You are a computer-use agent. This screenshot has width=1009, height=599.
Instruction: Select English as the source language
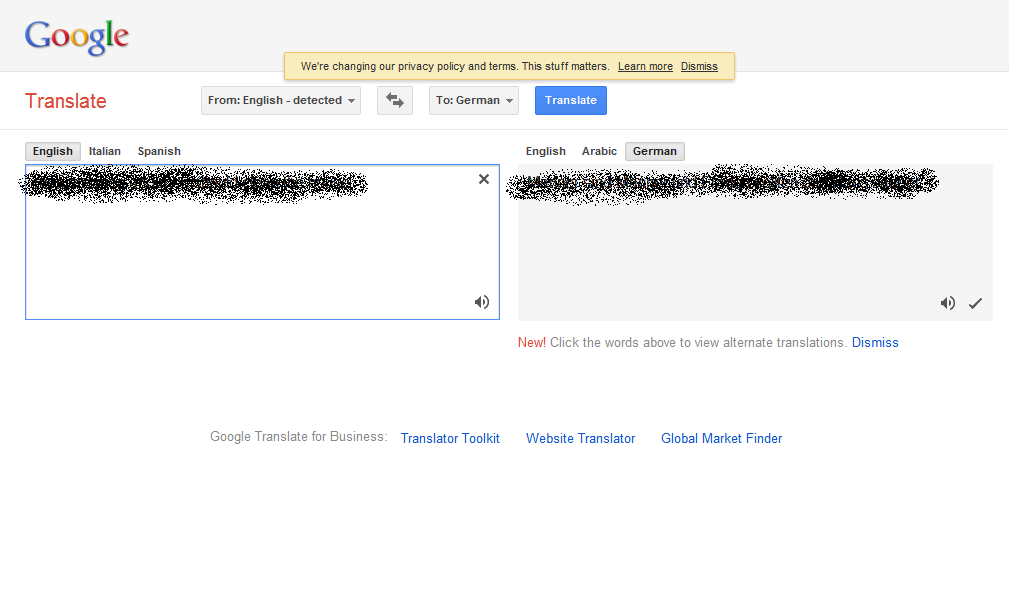point(53,151)
